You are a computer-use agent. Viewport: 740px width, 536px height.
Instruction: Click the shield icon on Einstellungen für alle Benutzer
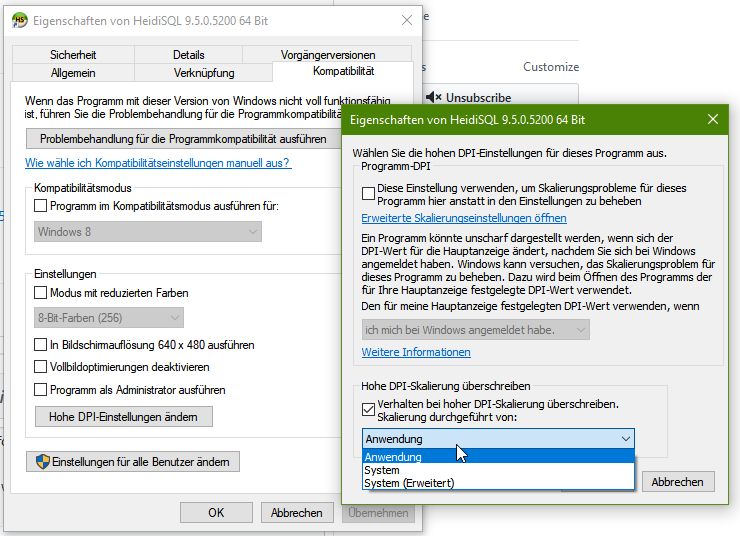43,461
